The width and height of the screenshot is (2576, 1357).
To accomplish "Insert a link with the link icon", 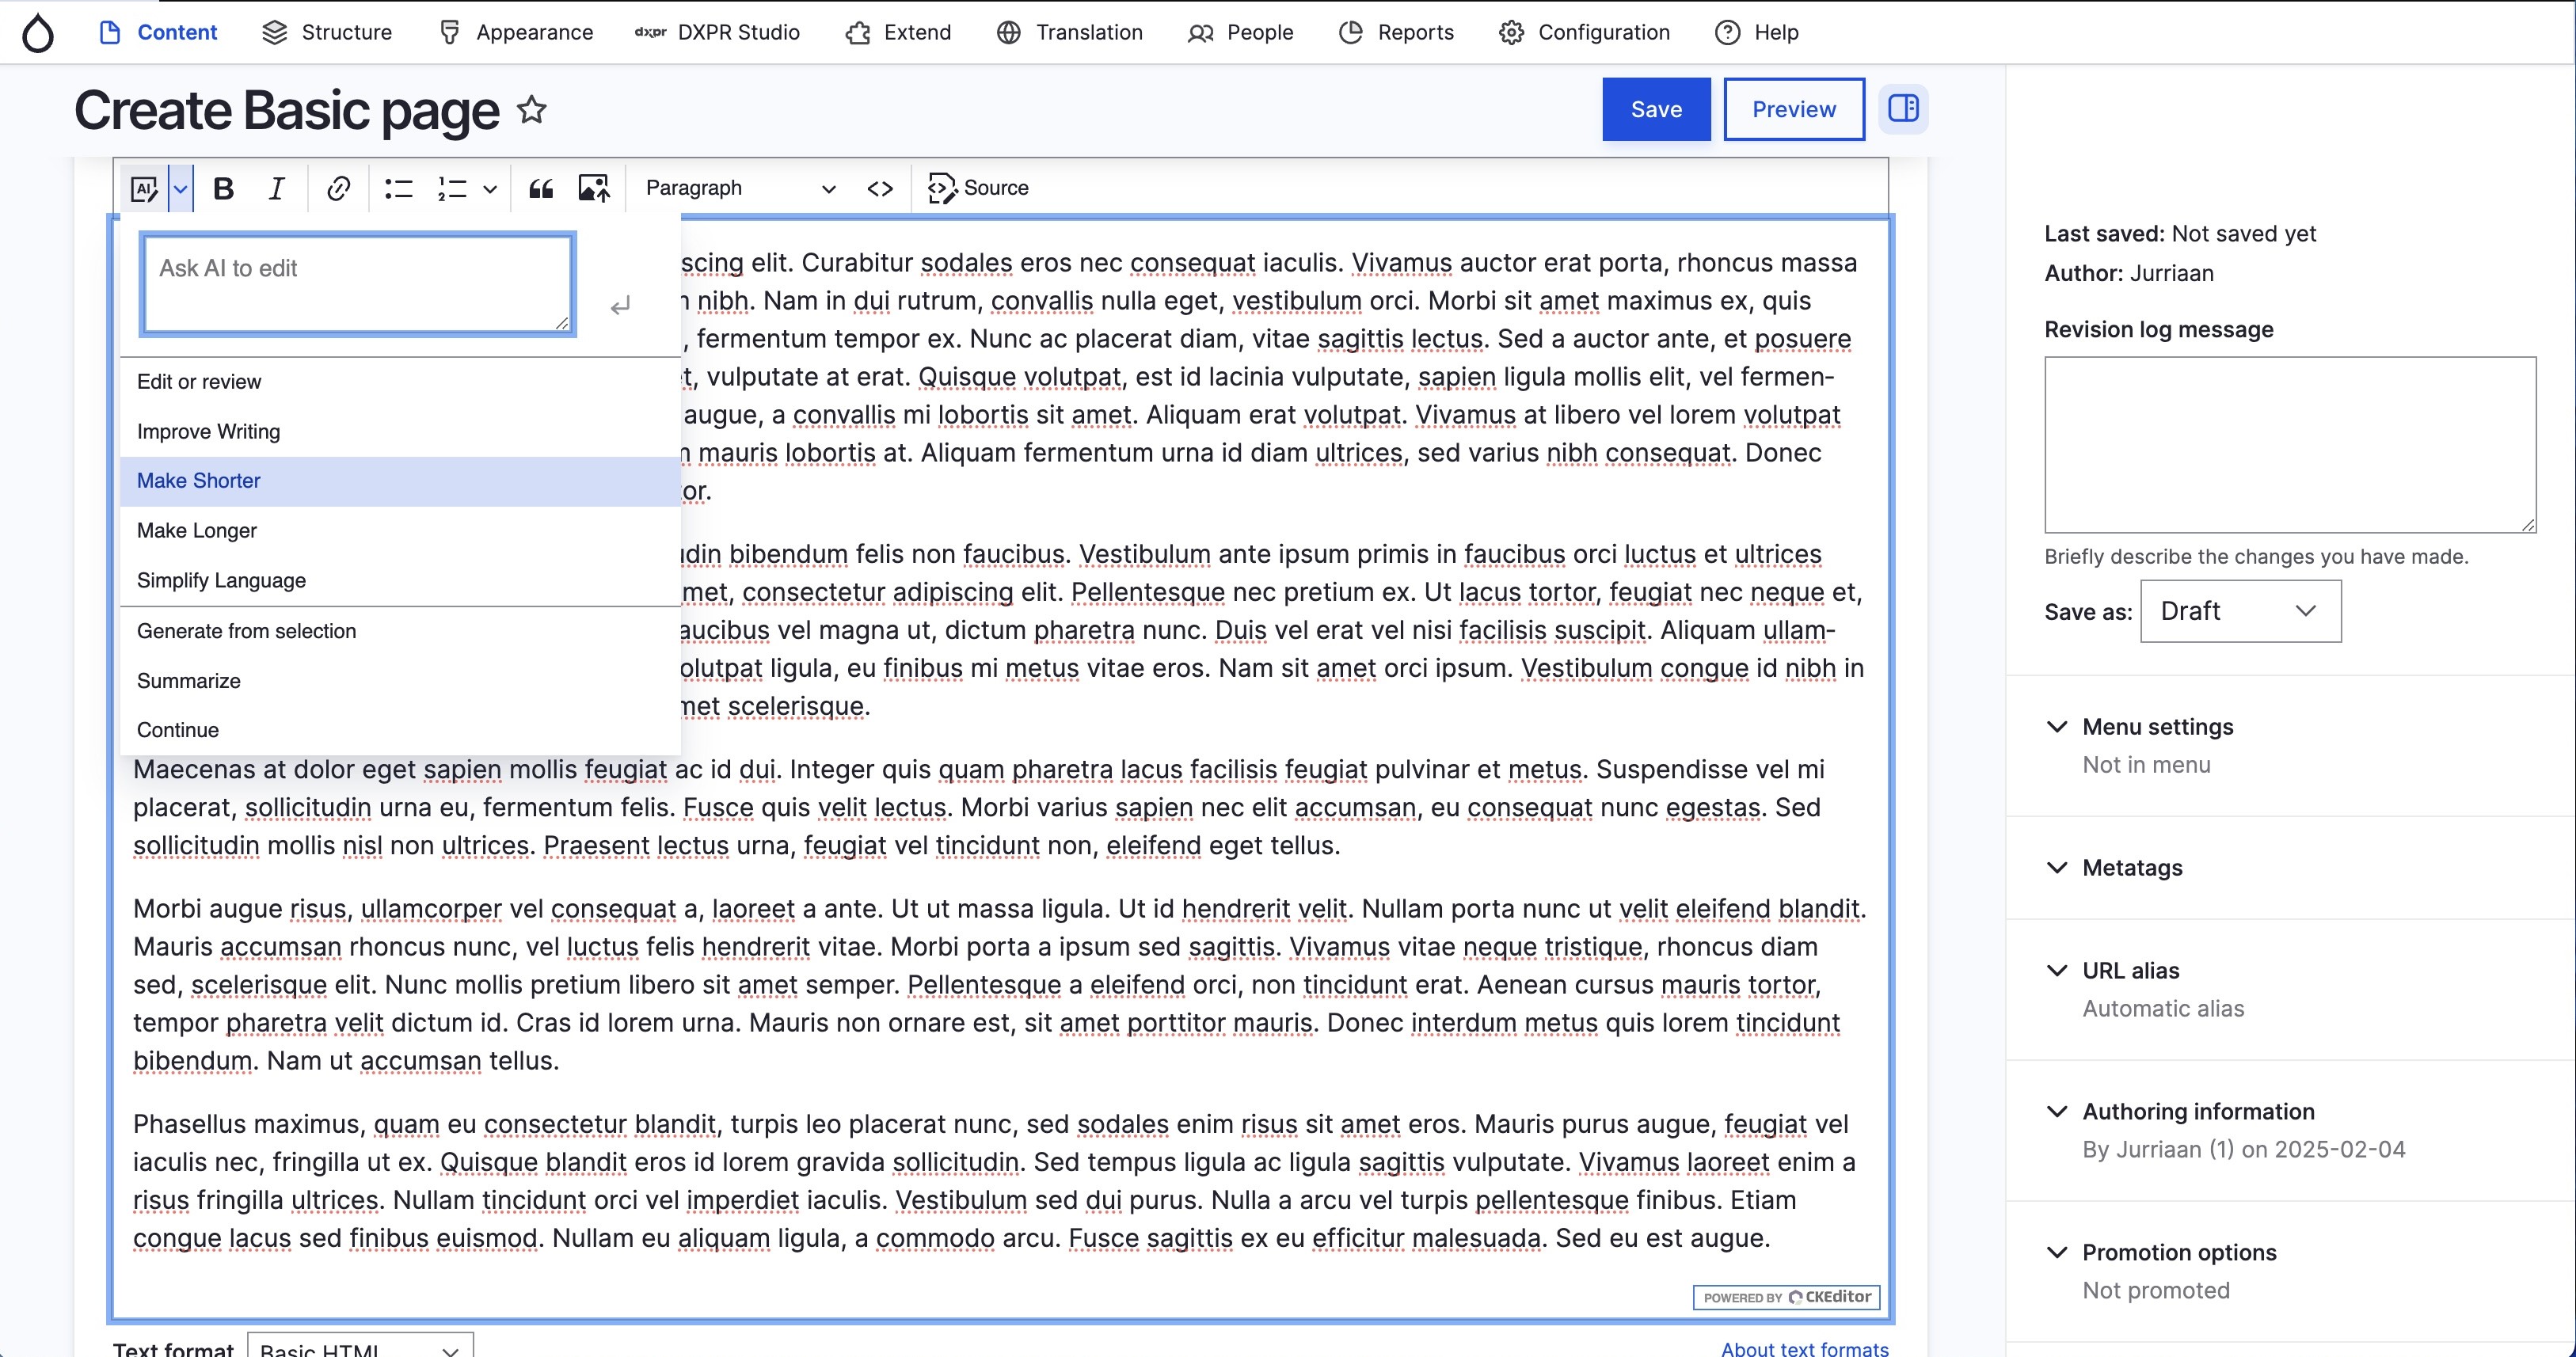I will [338, 188].
